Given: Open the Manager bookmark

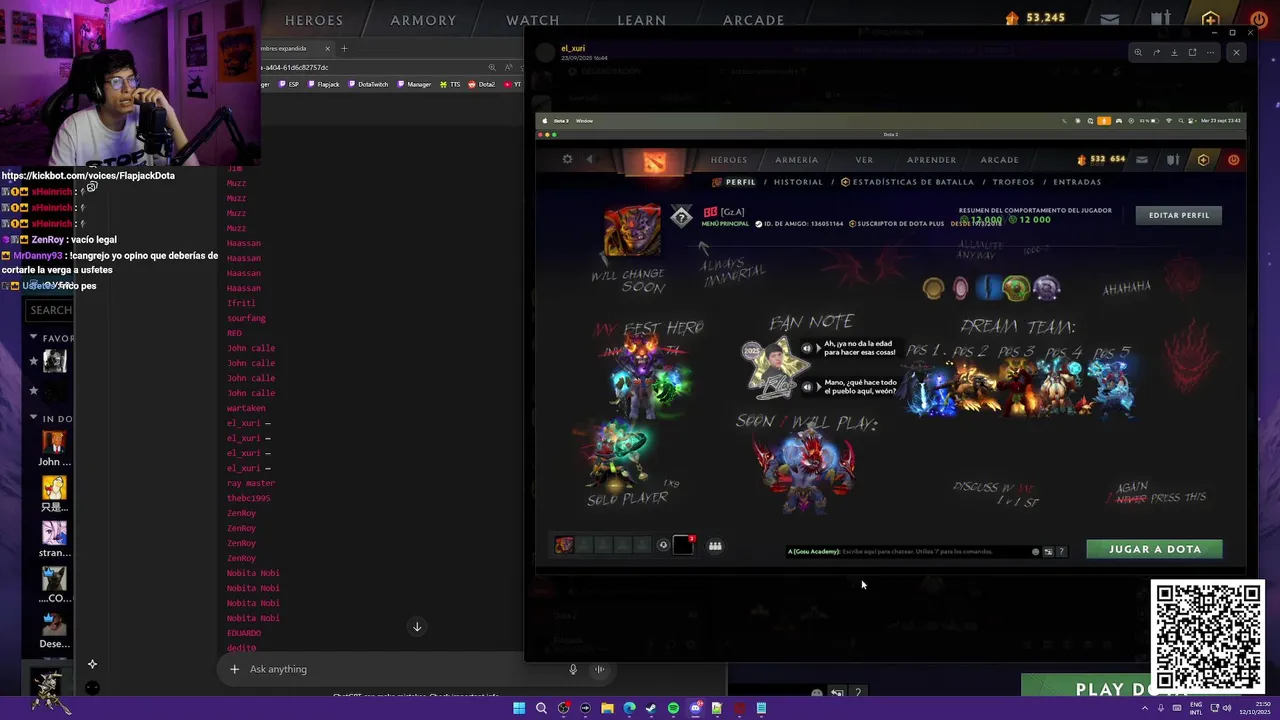Looking at the screenshot, I should click(x=415, y=84).
